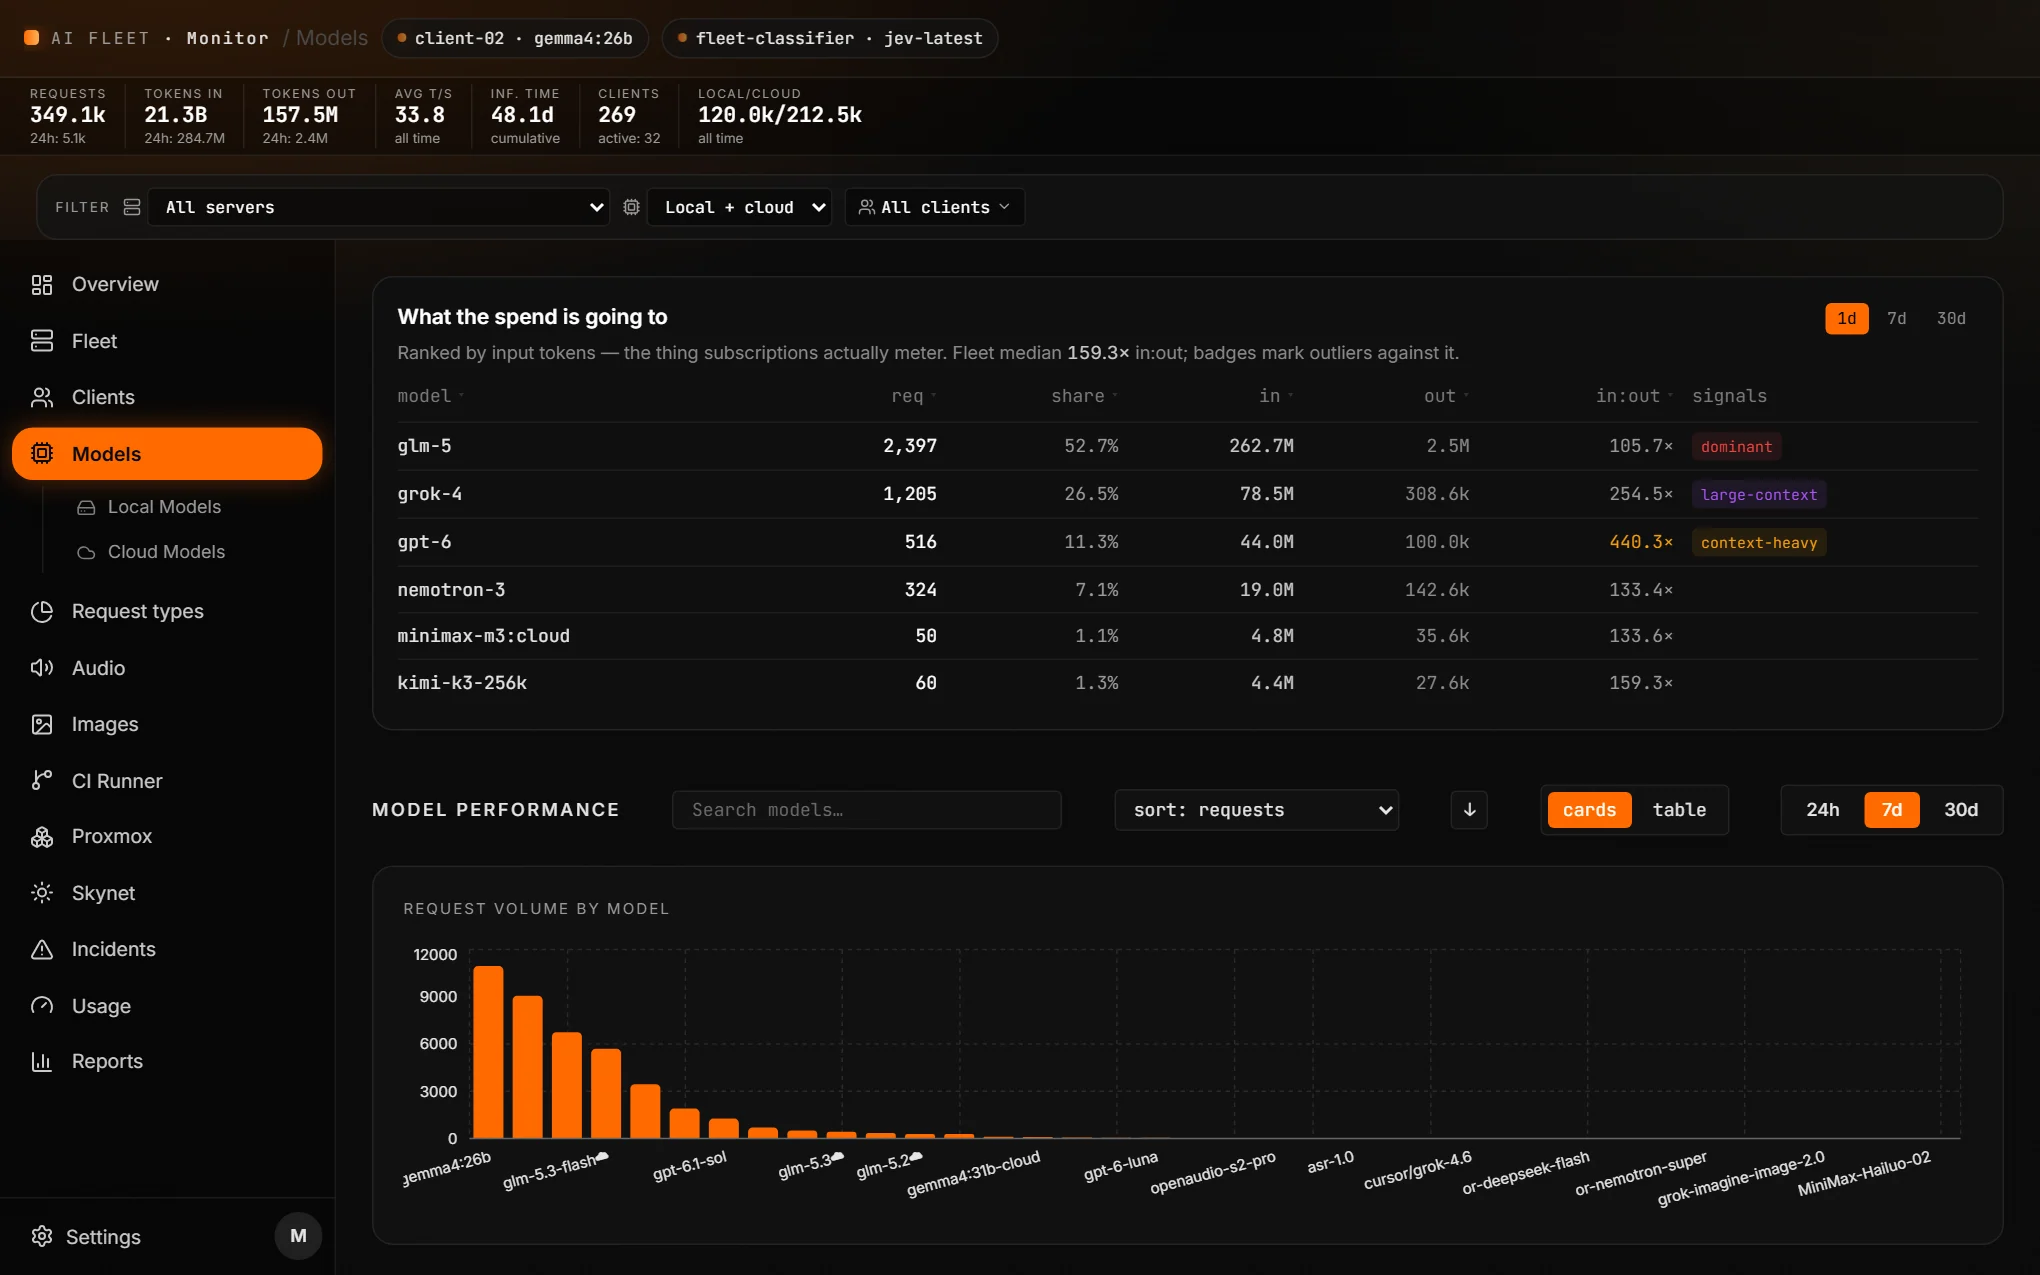Click the tallest bar in request volume chart
This screenshot has height=1275, width=2040.
coord(488,1052)
